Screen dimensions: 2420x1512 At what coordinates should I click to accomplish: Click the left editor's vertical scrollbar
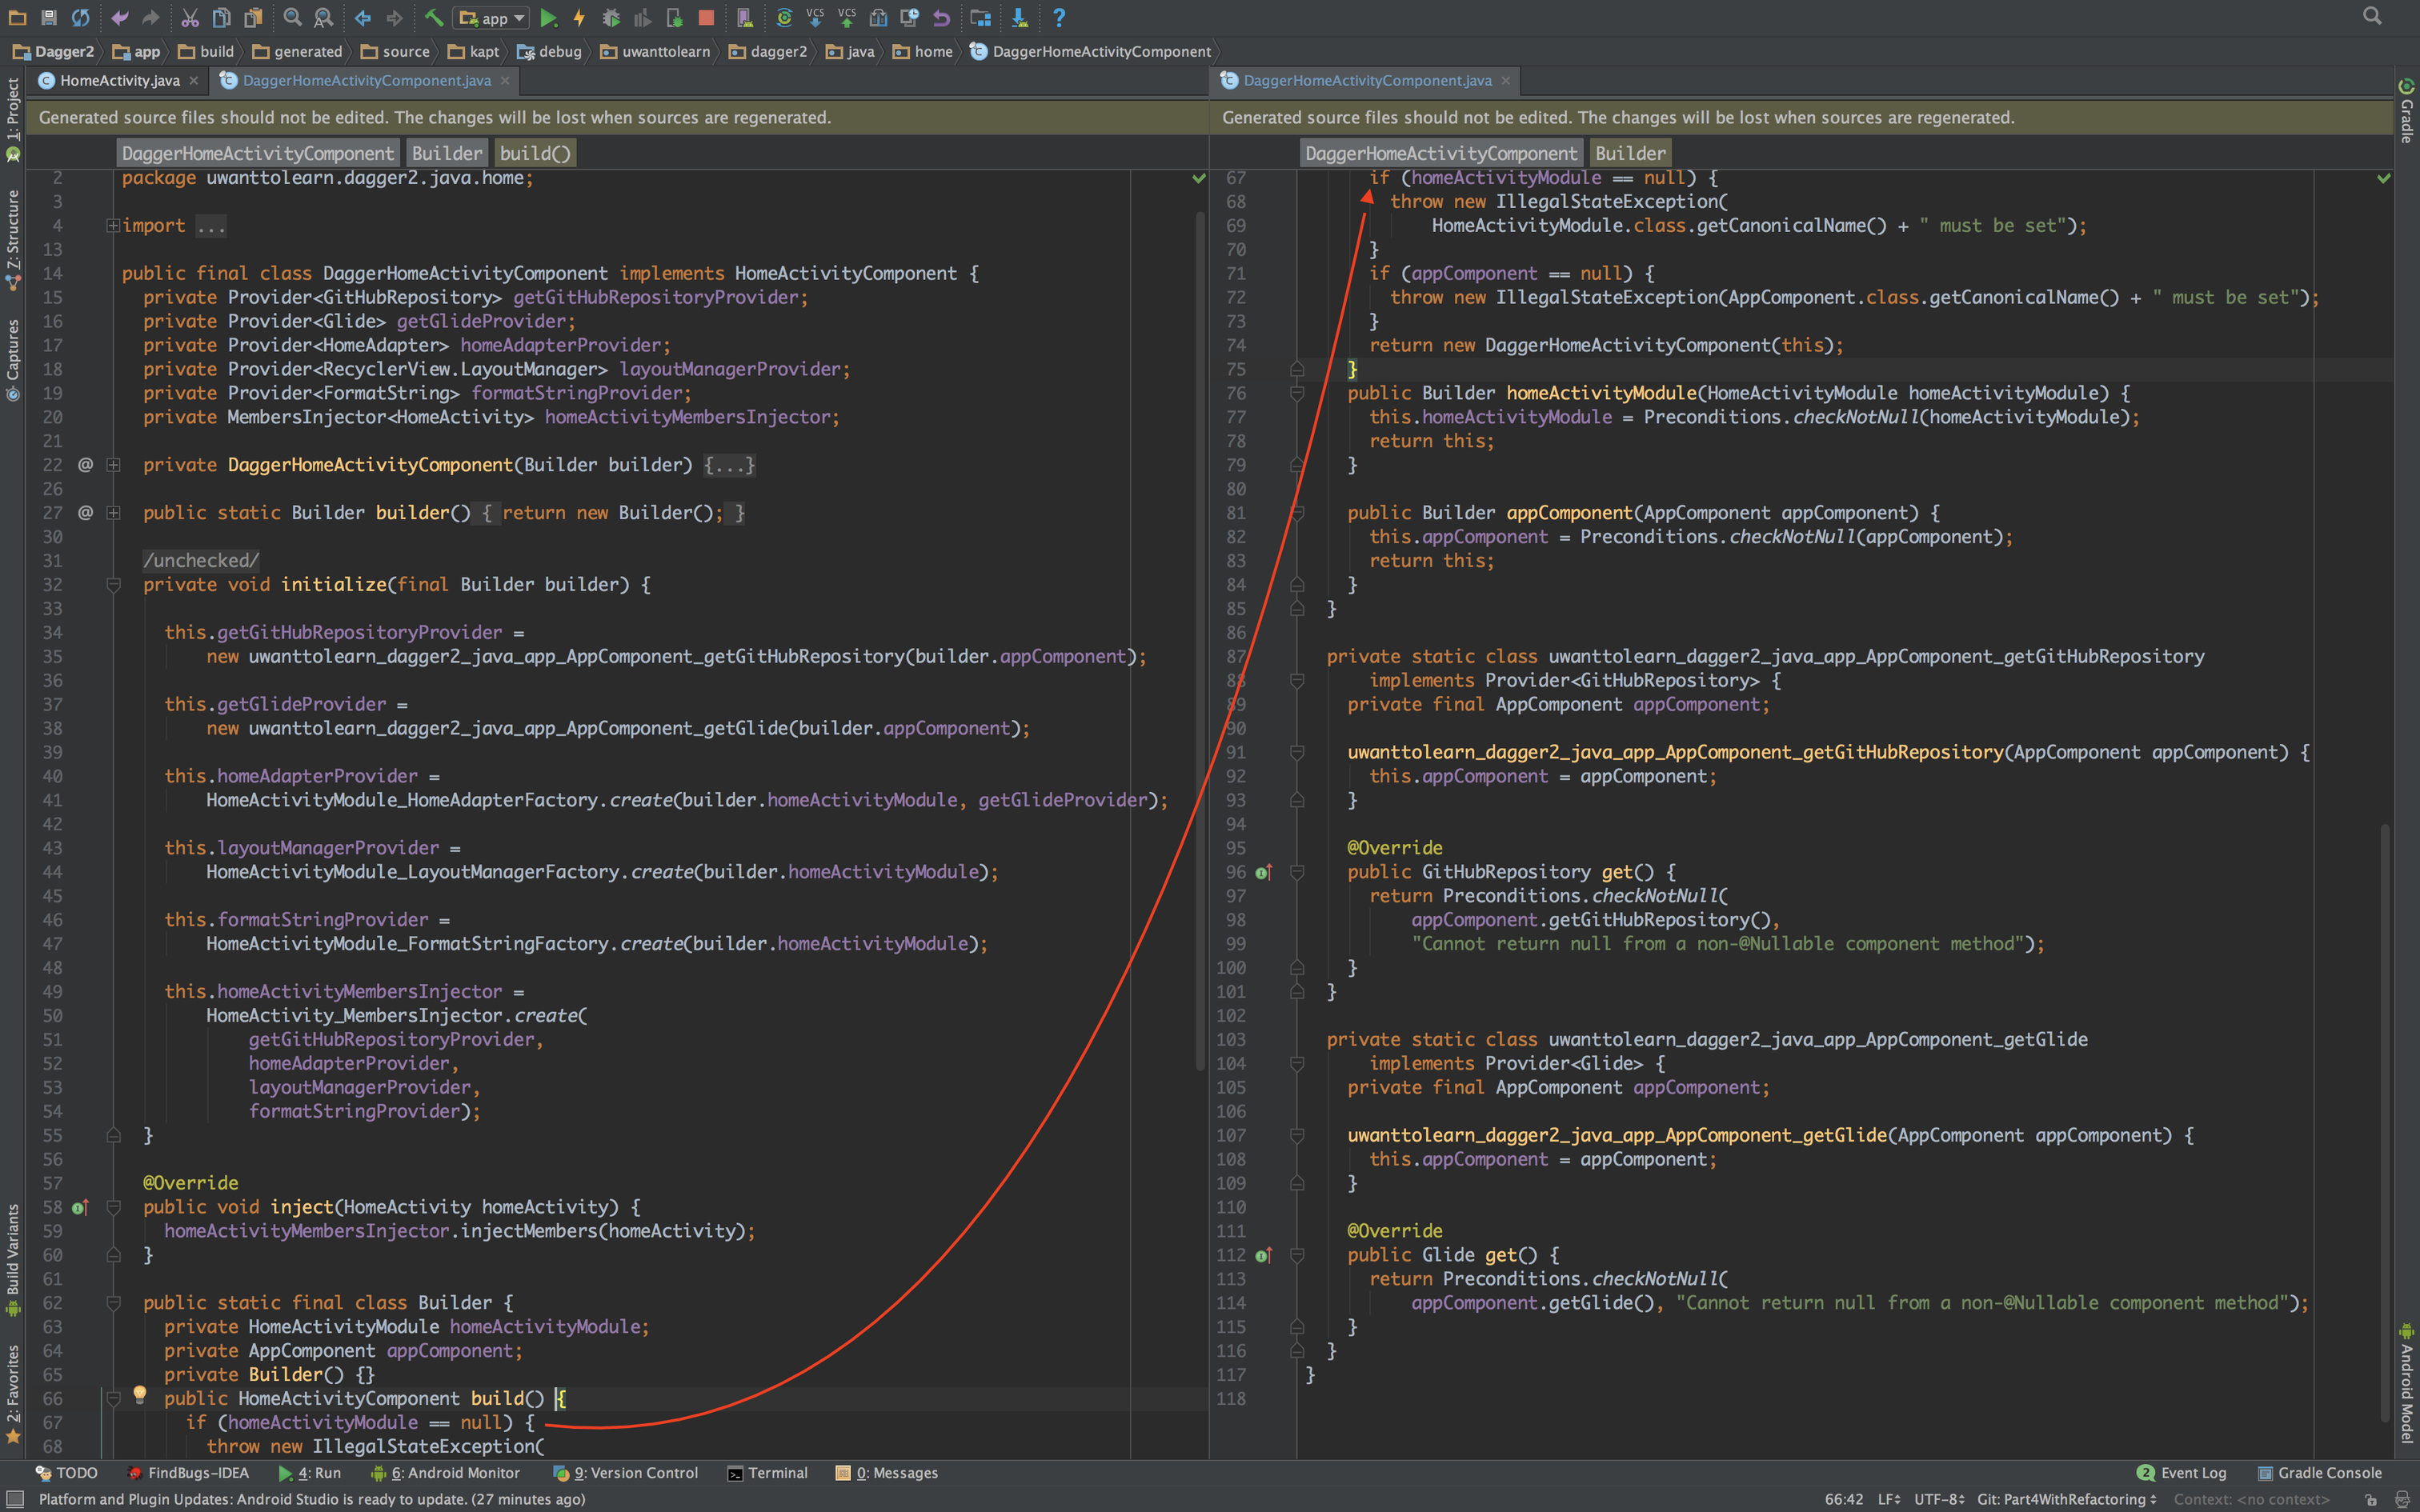(x=1200, y=640)
